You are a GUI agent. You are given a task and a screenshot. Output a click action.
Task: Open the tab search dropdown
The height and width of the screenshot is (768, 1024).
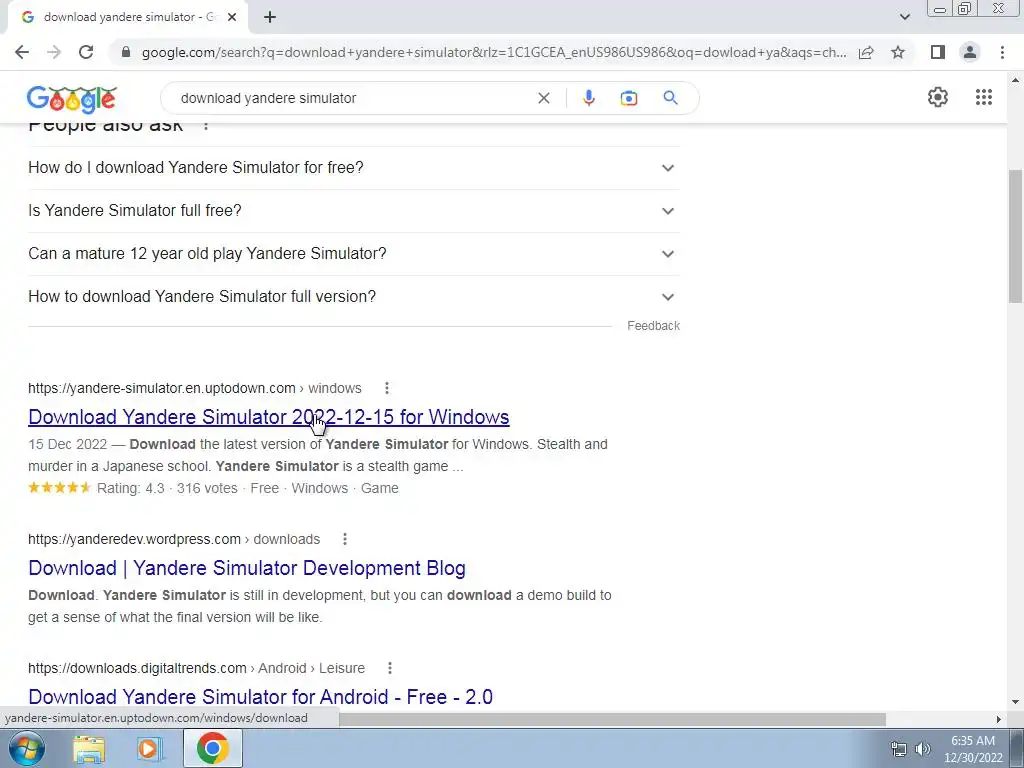pos(904,17)
